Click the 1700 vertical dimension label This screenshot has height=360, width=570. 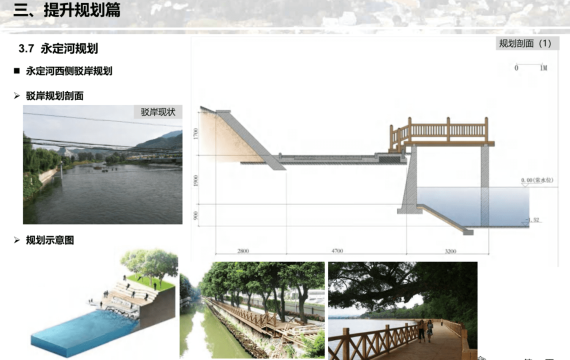pos(196,133)
